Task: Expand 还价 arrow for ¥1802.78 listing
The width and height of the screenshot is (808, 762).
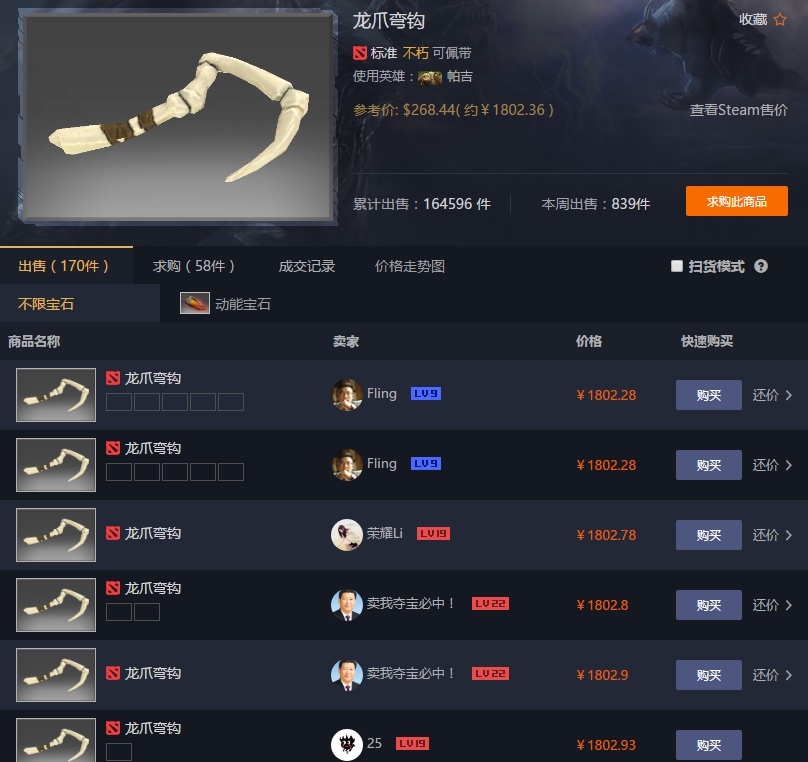Action: (x=789, y=535)
